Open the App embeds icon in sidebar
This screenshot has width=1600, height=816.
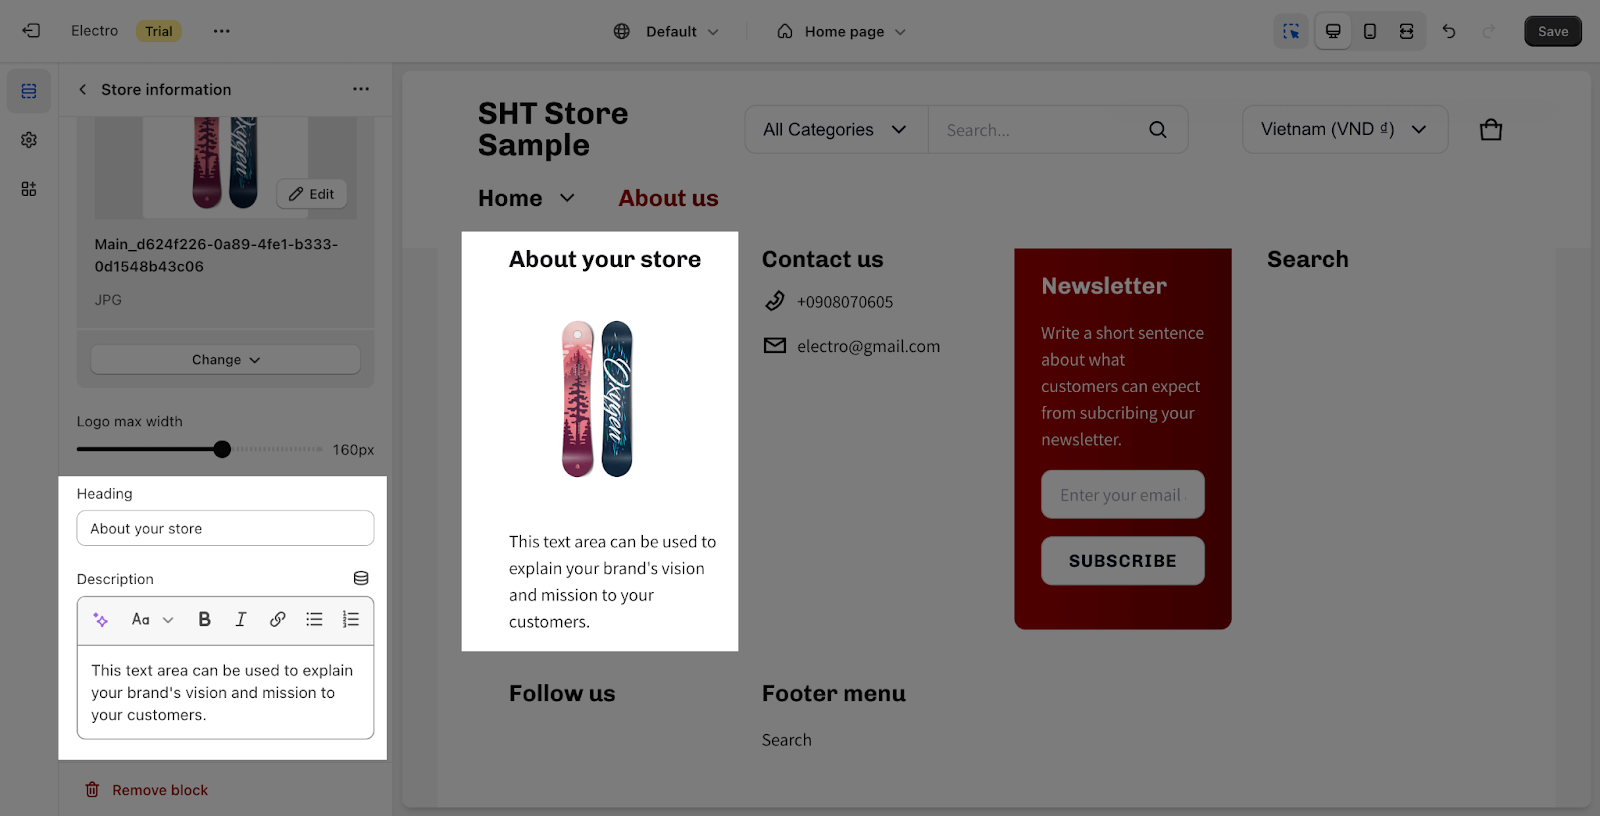coord(29,189)
